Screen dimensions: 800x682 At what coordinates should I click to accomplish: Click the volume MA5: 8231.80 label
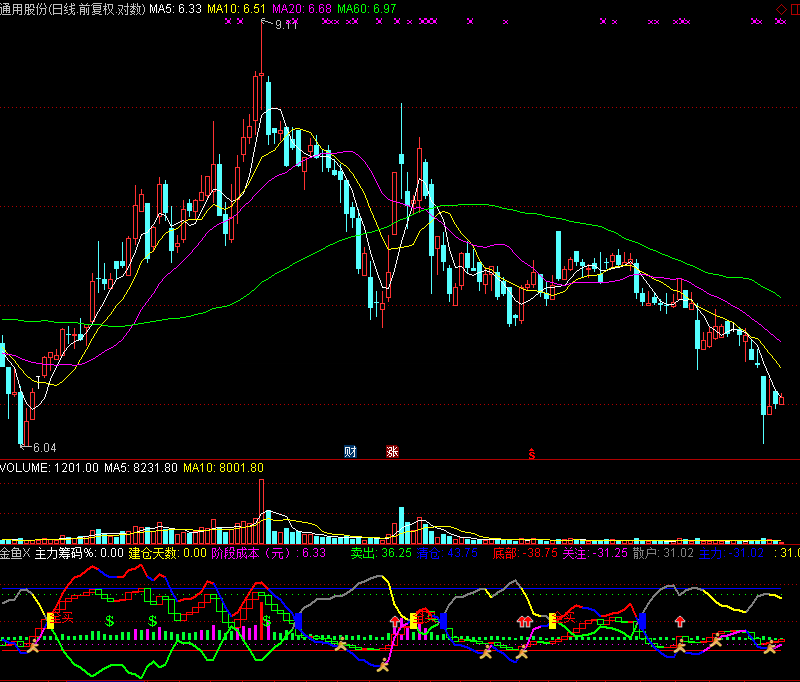coord(141,468)
